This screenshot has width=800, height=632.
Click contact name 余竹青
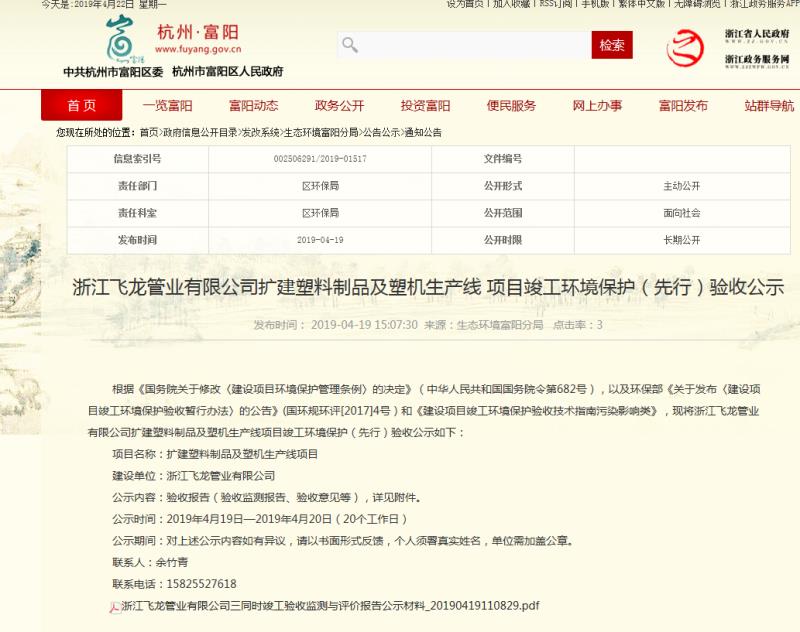click(x=172, y=563)
